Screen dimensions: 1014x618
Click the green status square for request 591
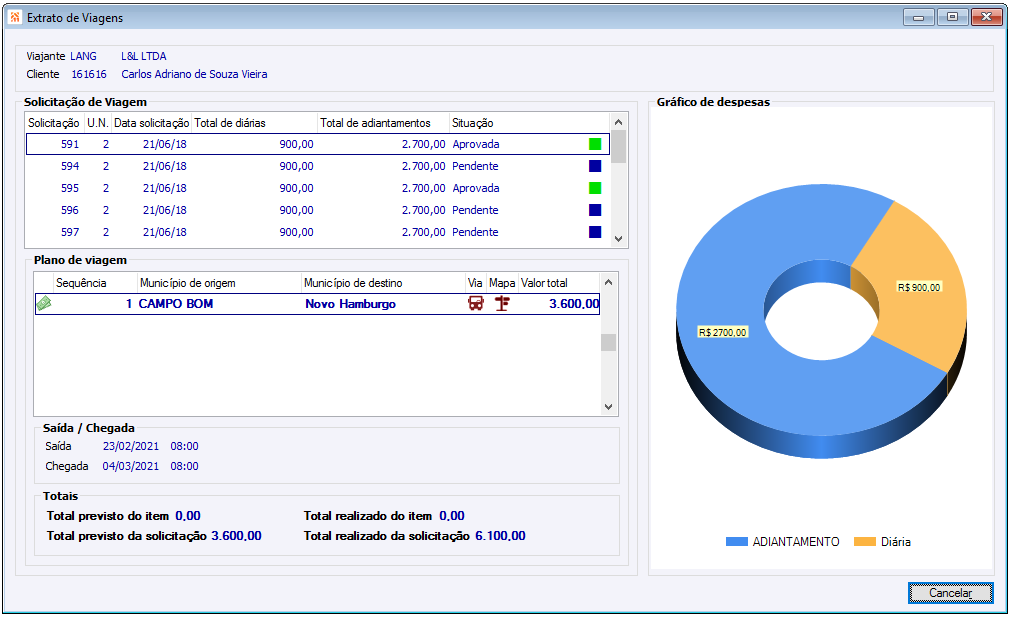pyautogui.click(x=595, y=144)
